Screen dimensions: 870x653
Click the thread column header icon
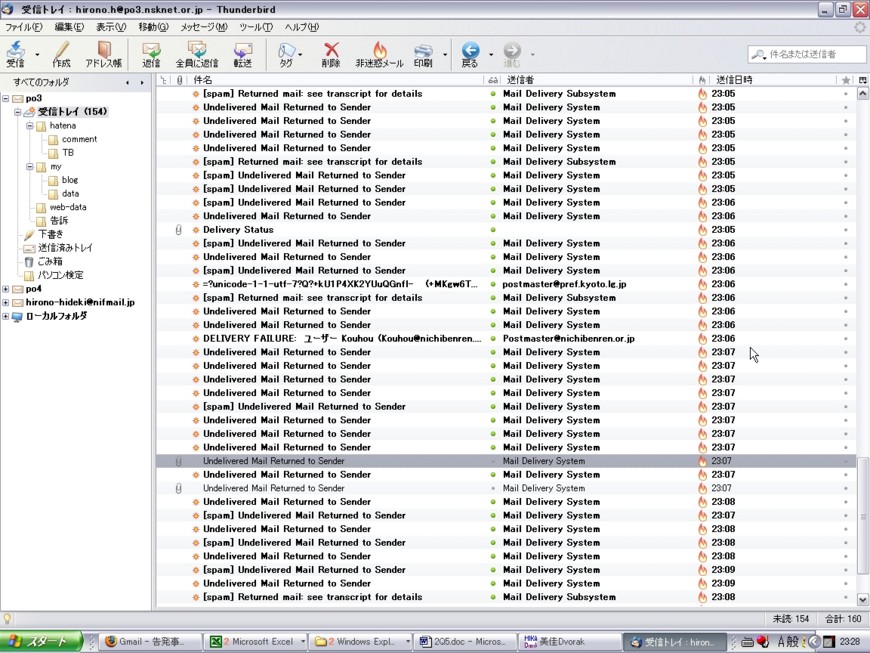coord(164,80)
